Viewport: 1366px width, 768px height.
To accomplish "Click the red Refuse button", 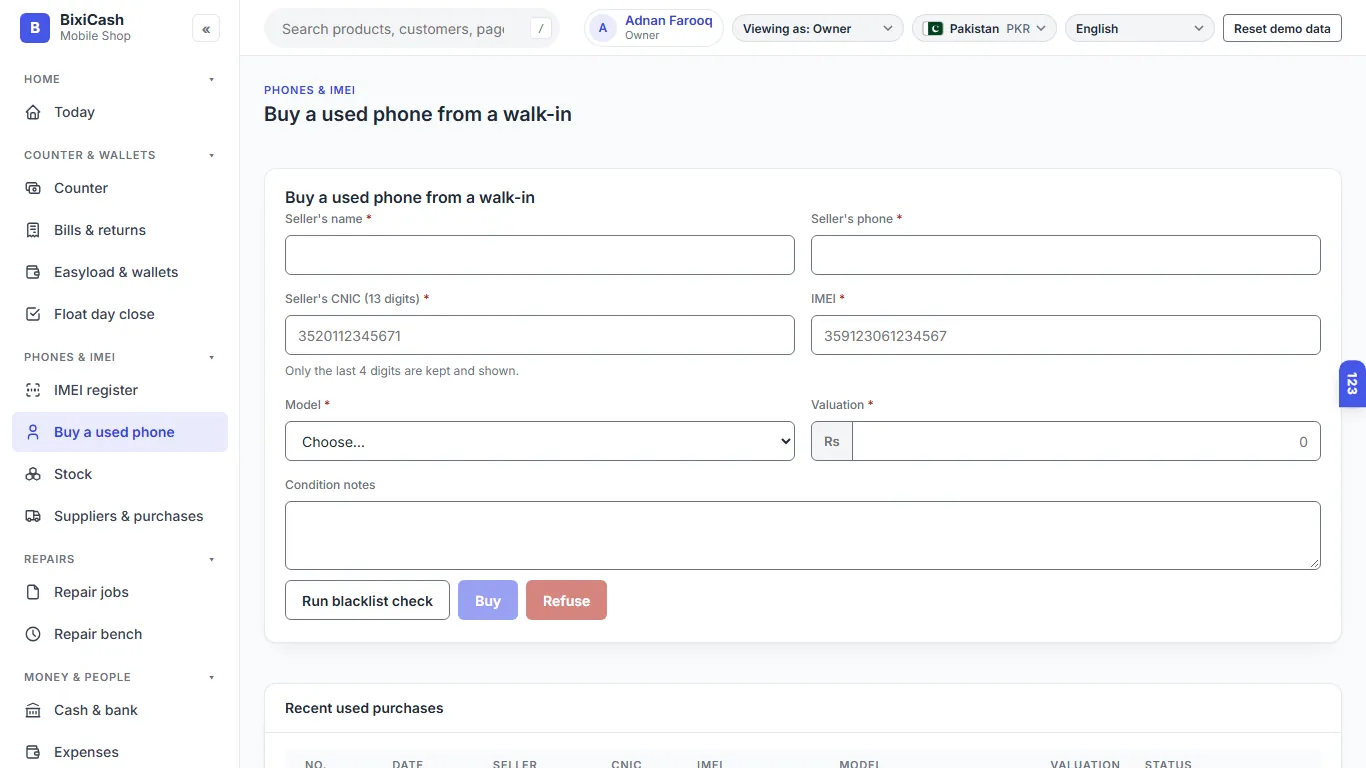I will coord(566,601).
